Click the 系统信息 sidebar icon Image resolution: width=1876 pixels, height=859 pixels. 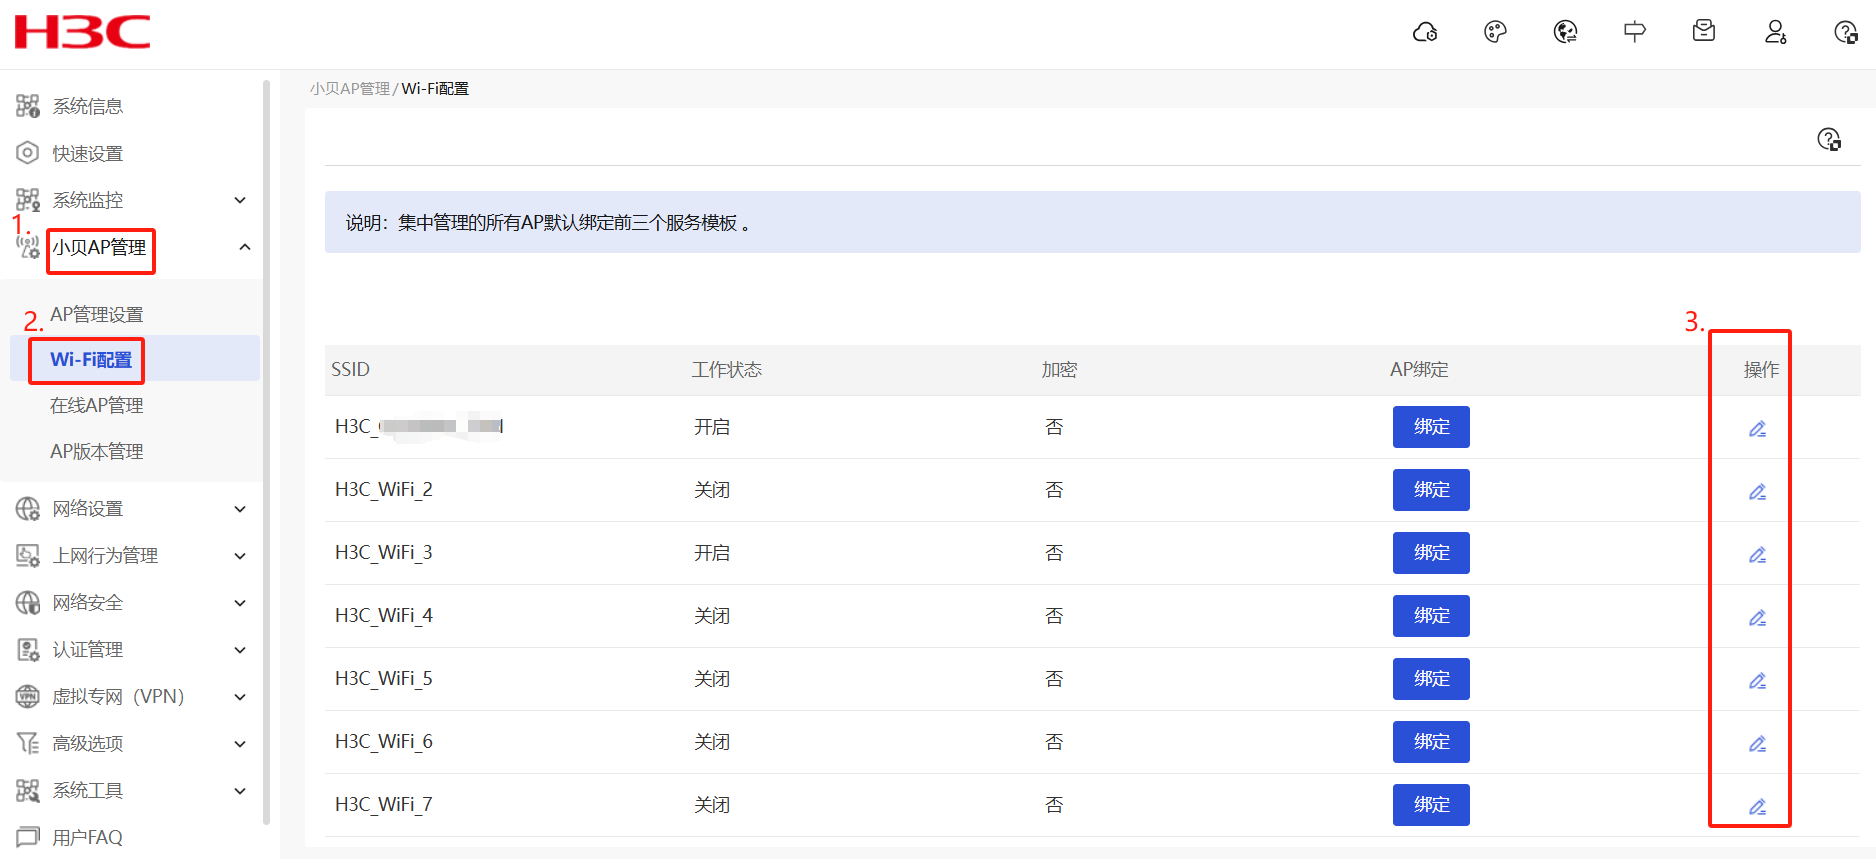click(x=28, y=106)
